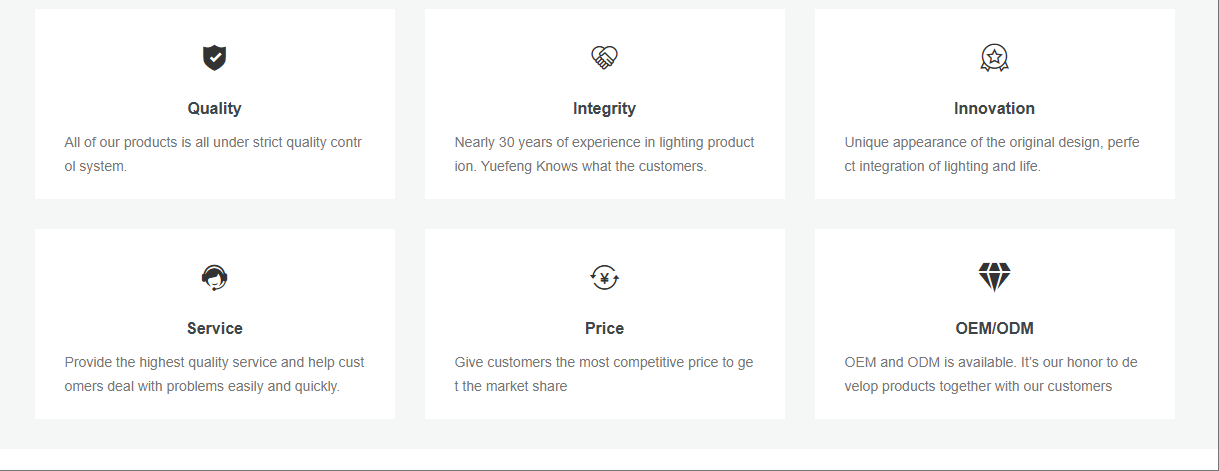Click the OEM/ODM diamond icon
Screen dimensions: 1219x471
[x=994, y=277]
